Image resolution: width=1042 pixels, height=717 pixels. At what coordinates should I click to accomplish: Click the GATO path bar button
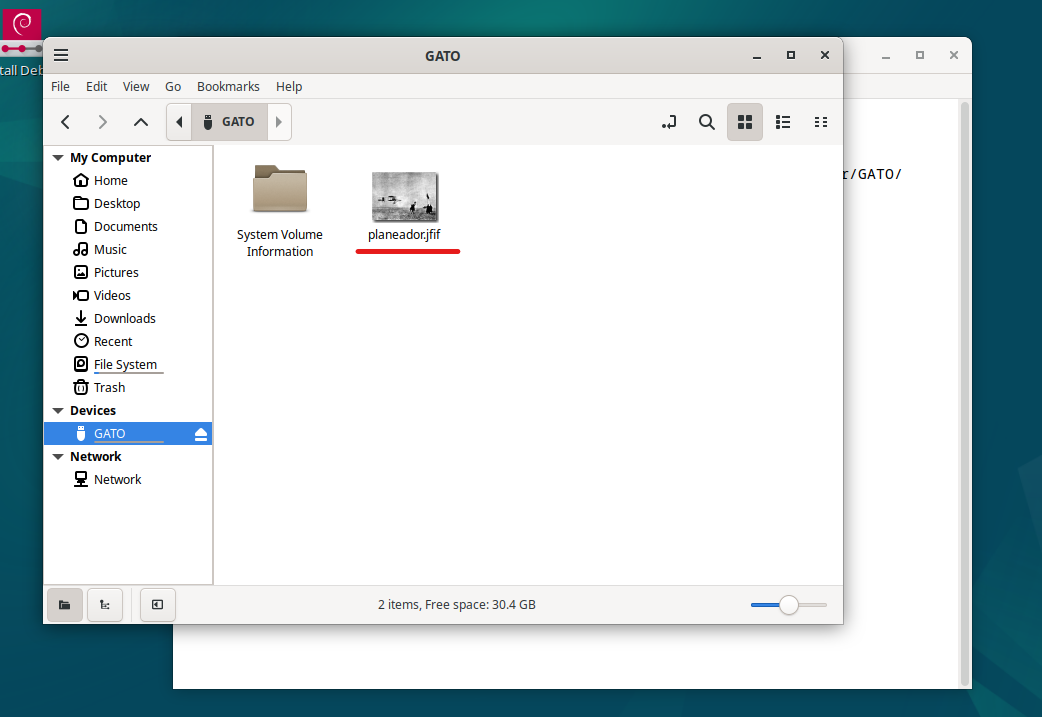point(229,122)
